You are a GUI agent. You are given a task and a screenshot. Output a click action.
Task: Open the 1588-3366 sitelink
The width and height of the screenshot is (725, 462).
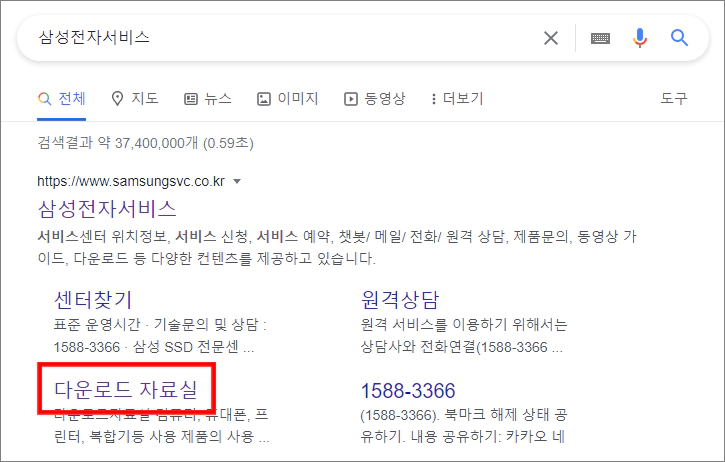pyautogui.click(x=408, y=391)
